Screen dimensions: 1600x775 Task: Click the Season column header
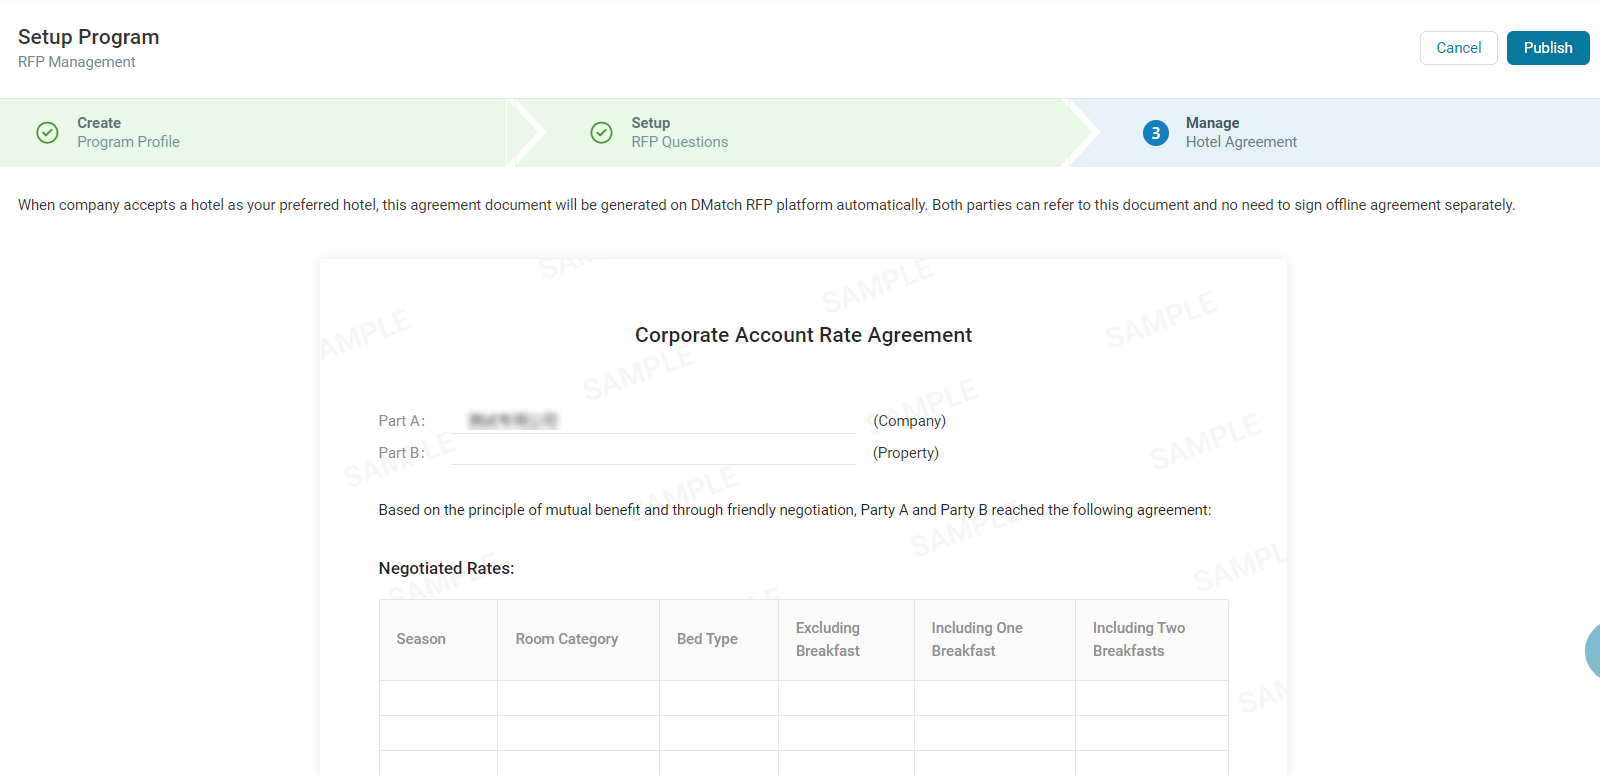coord(439,640)
